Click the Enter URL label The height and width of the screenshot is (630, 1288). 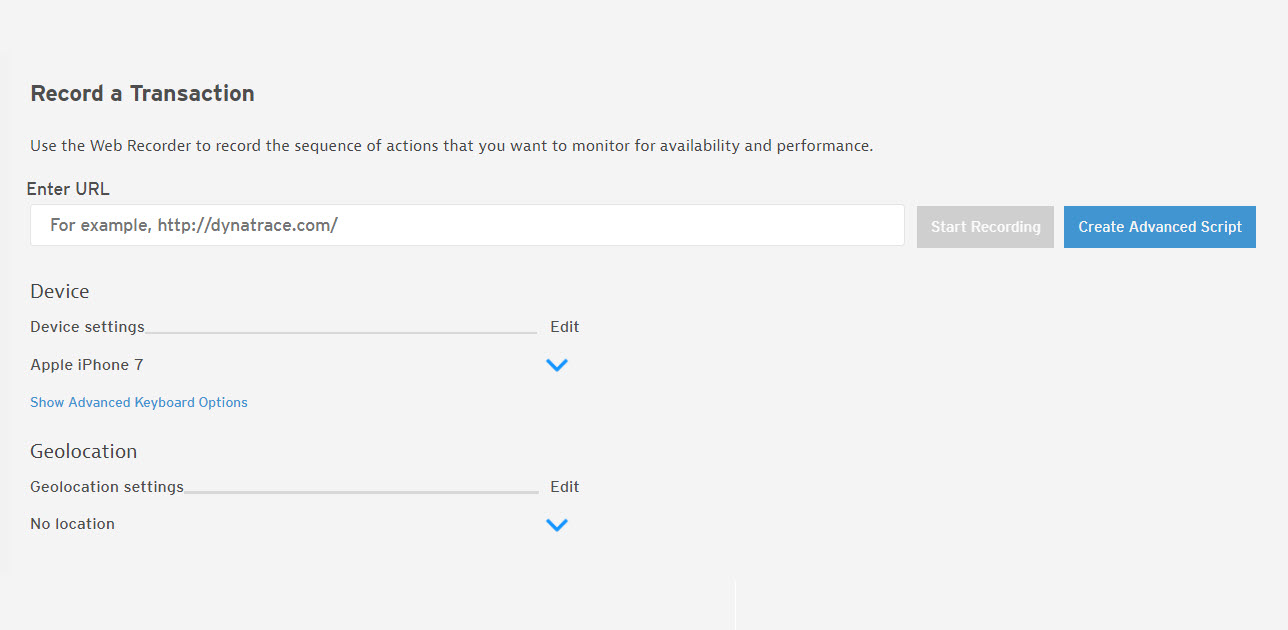point(68,189)
